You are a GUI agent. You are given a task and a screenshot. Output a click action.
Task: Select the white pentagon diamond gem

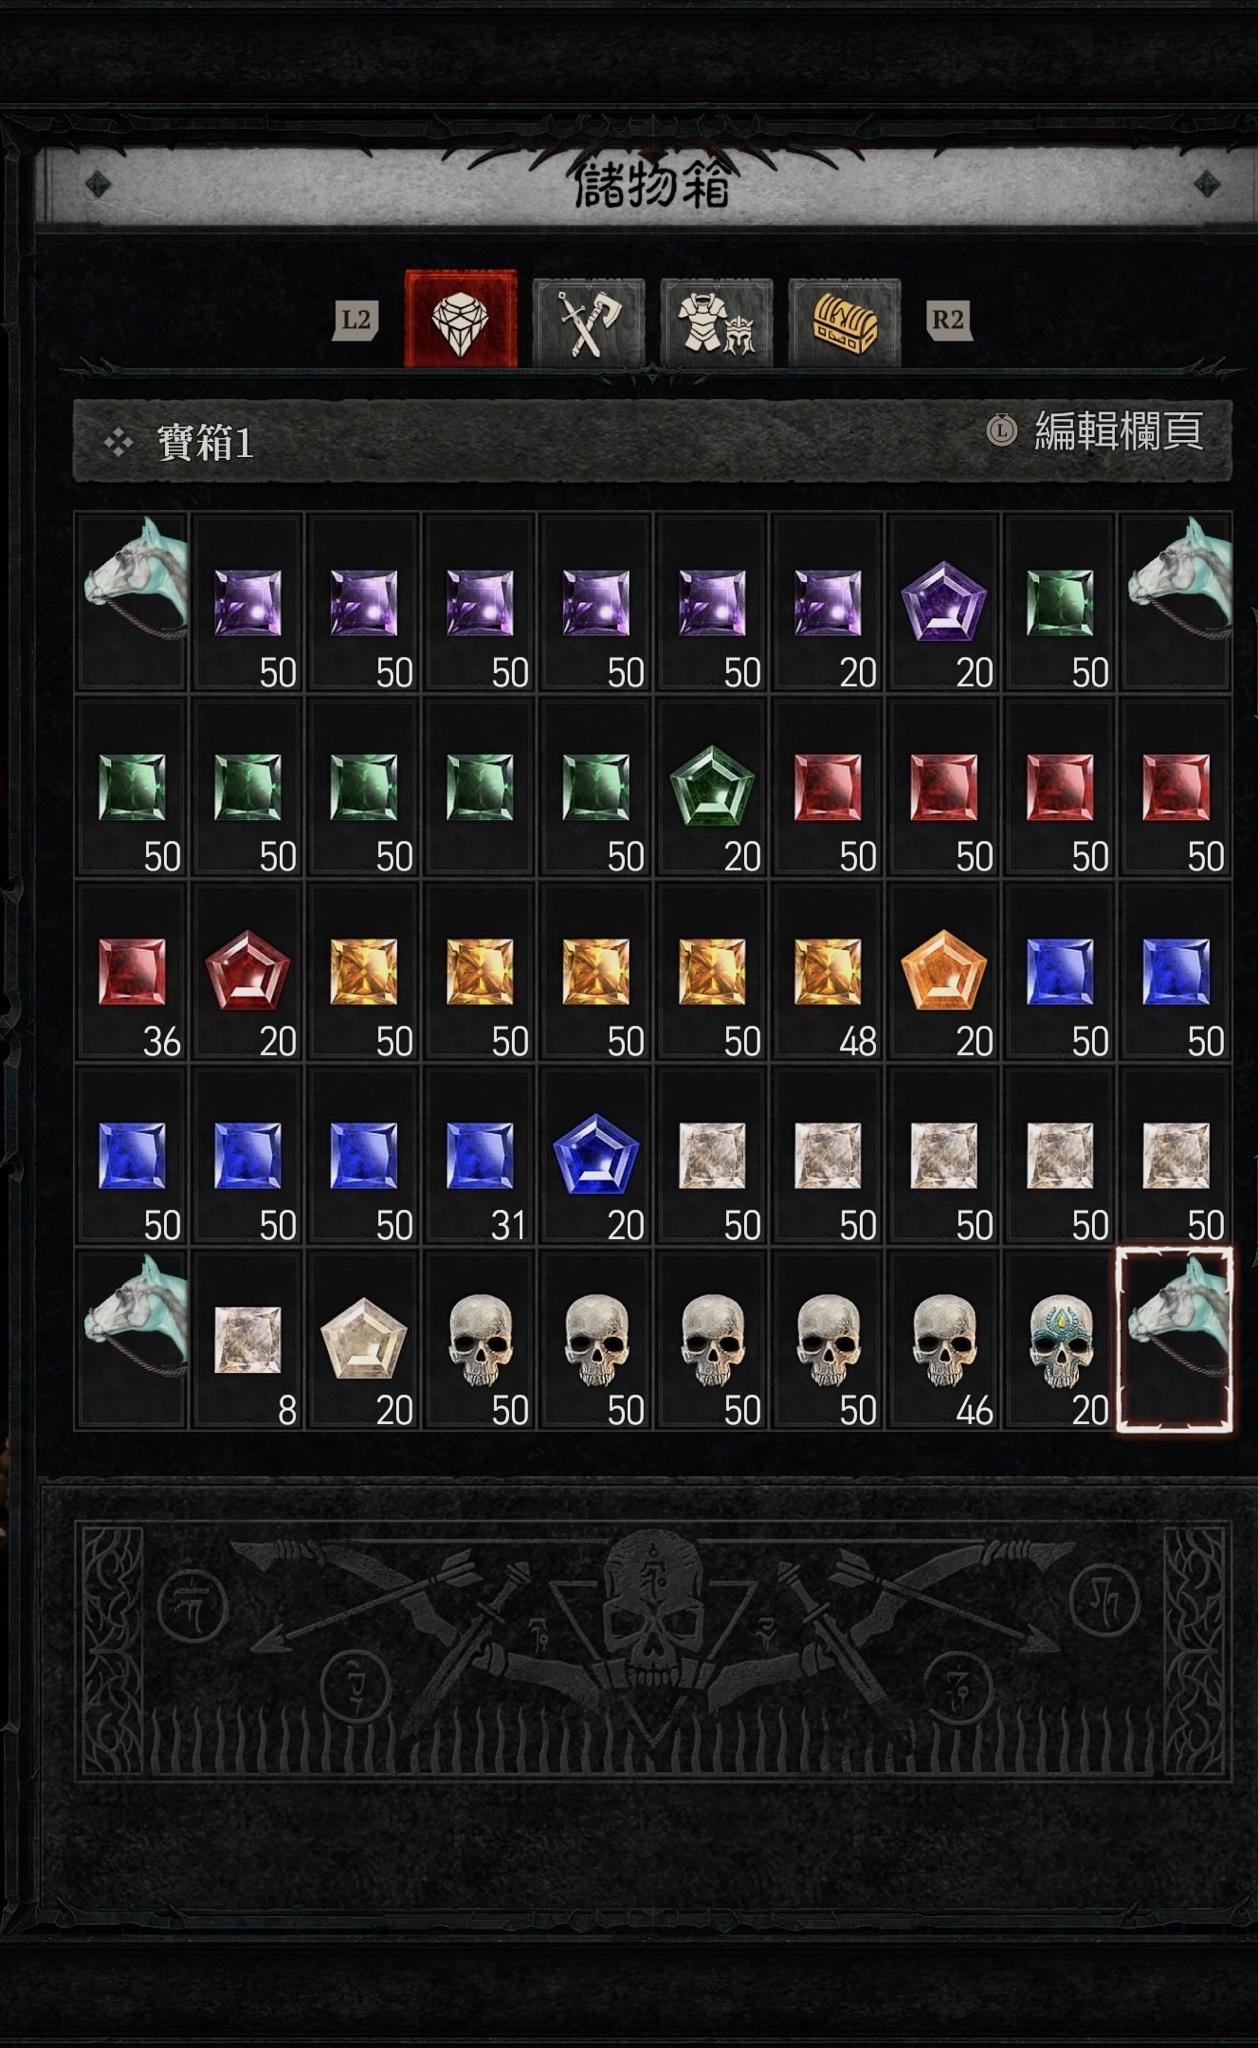[364, 1340]
